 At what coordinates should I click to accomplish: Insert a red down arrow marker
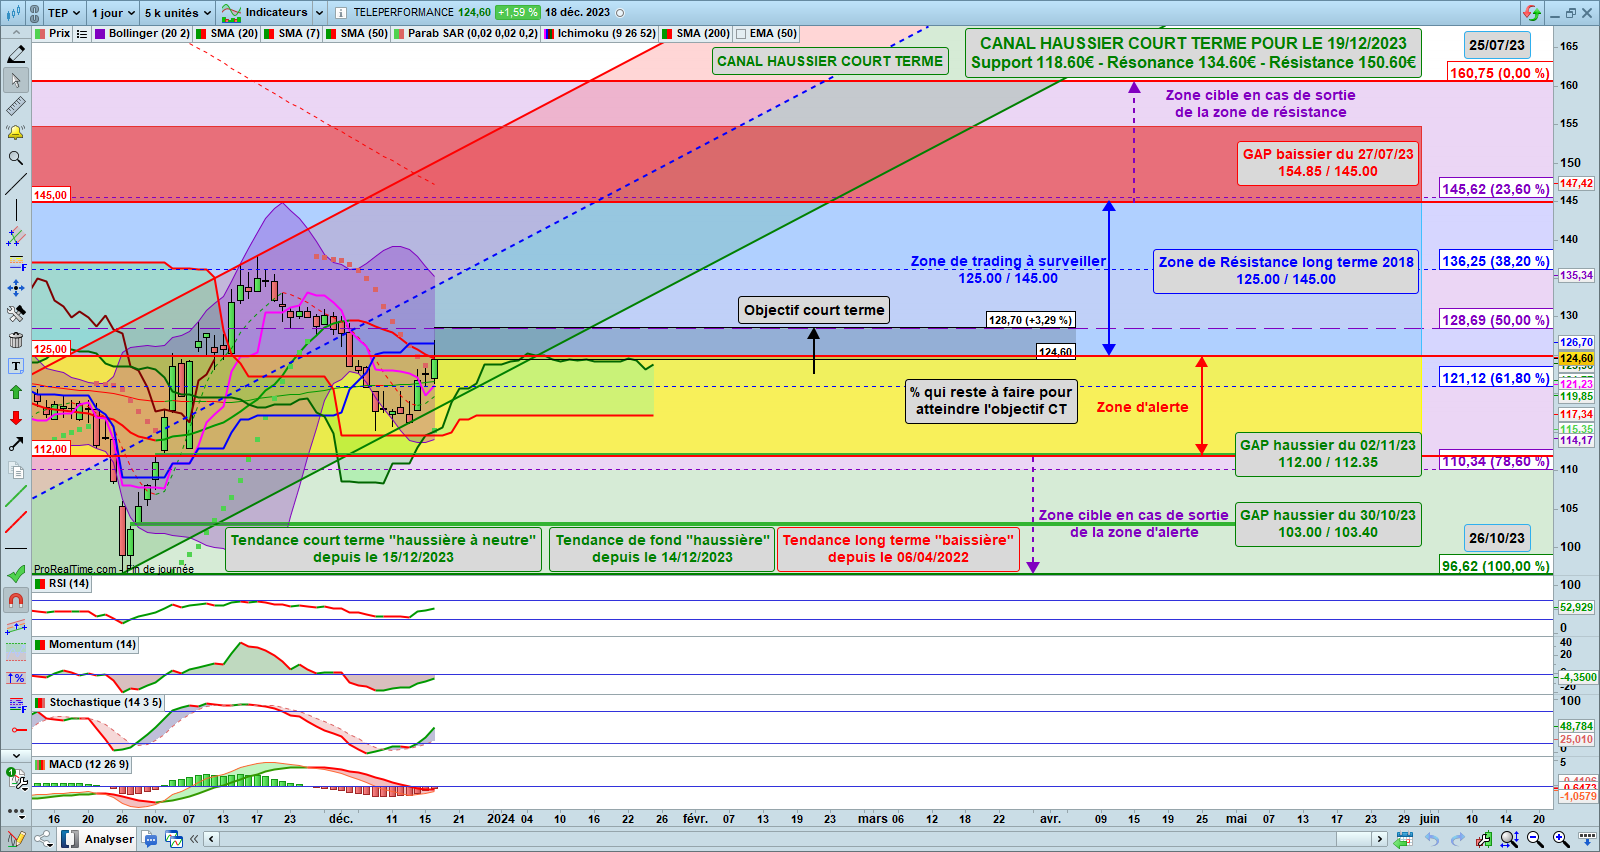tap(16, 418)
